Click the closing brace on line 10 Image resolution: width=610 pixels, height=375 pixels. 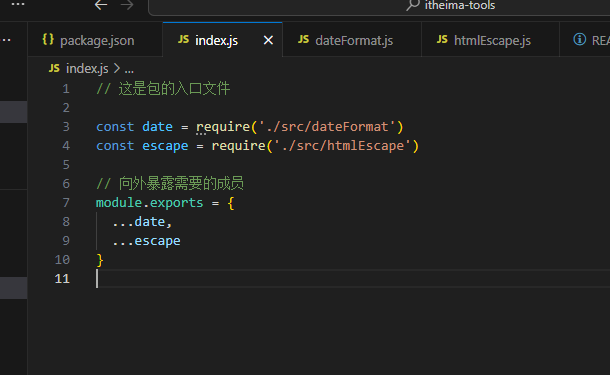100,260
